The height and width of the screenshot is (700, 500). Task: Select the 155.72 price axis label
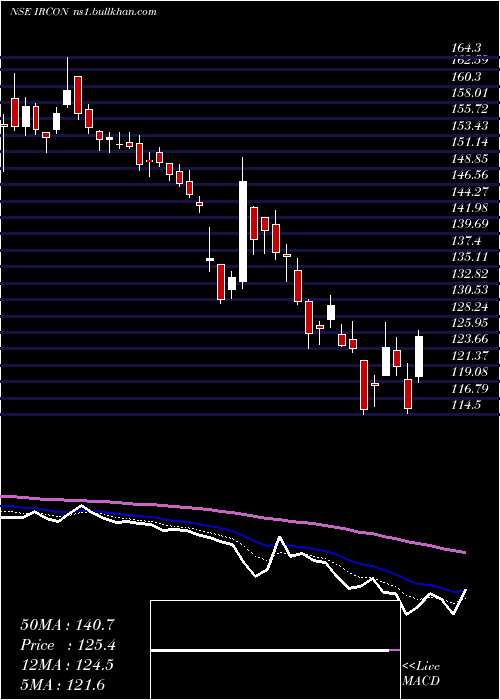click(470, 110)
